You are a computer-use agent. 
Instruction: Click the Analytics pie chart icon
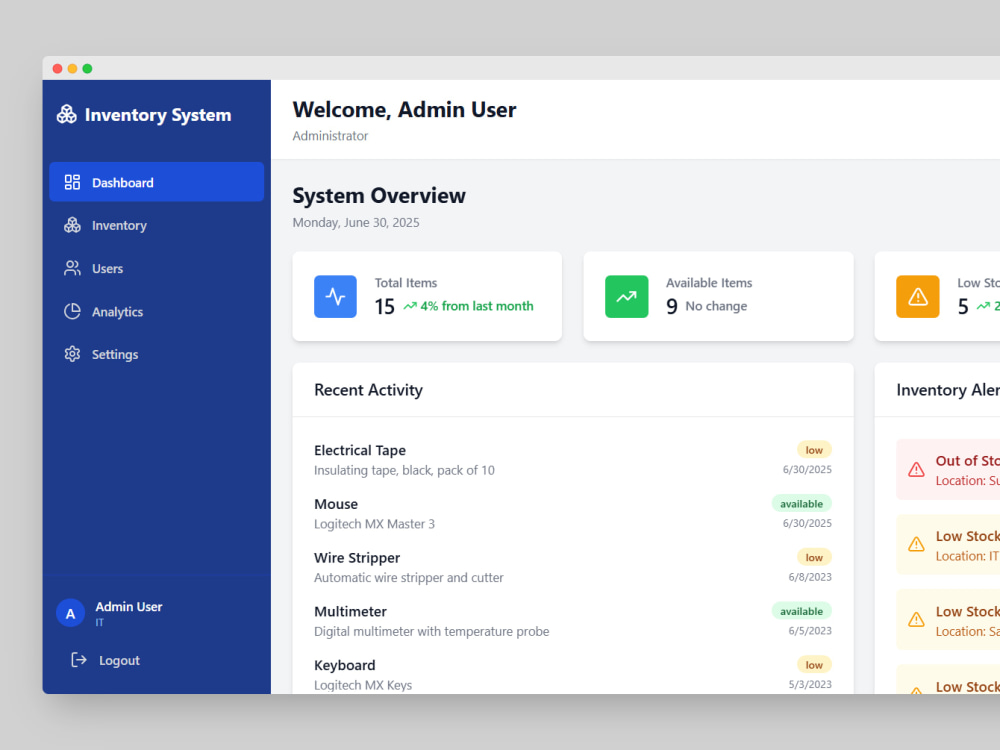(72, 311)
